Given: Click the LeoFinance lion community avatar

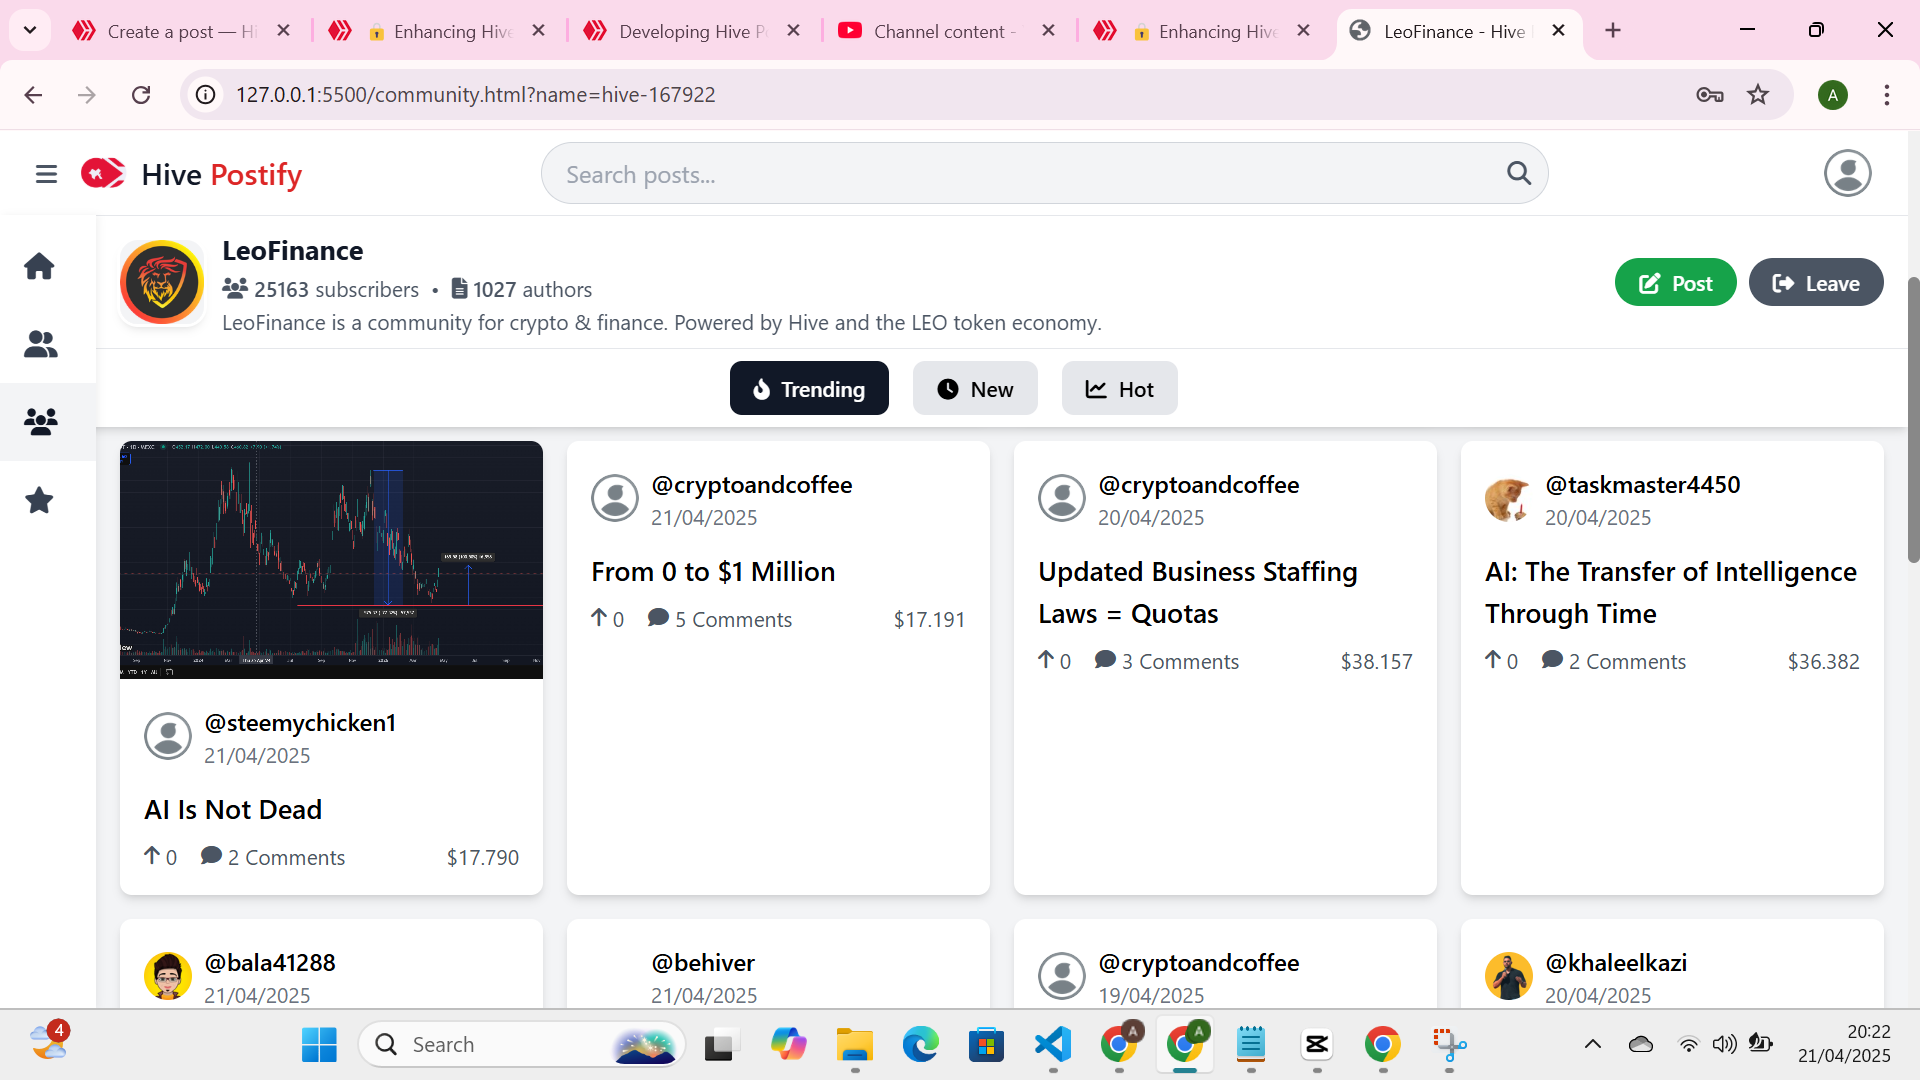Looking at the screenshot, I should (162, 282).
